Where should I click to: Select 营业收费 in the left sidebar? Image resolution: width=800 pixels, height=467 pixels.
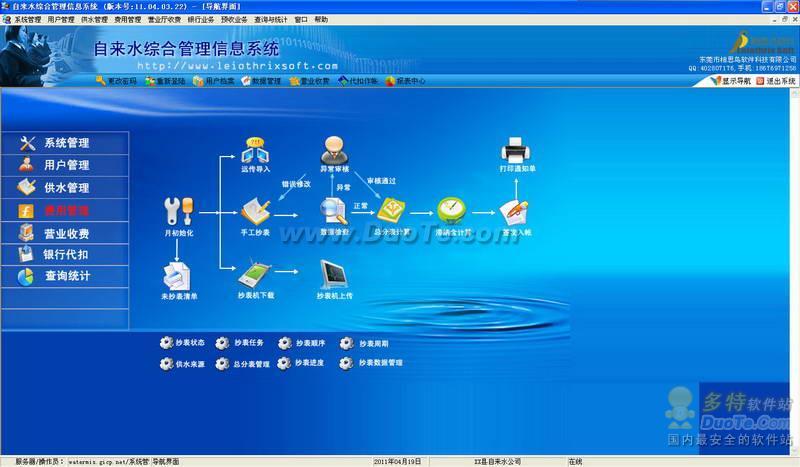(65, 233)
